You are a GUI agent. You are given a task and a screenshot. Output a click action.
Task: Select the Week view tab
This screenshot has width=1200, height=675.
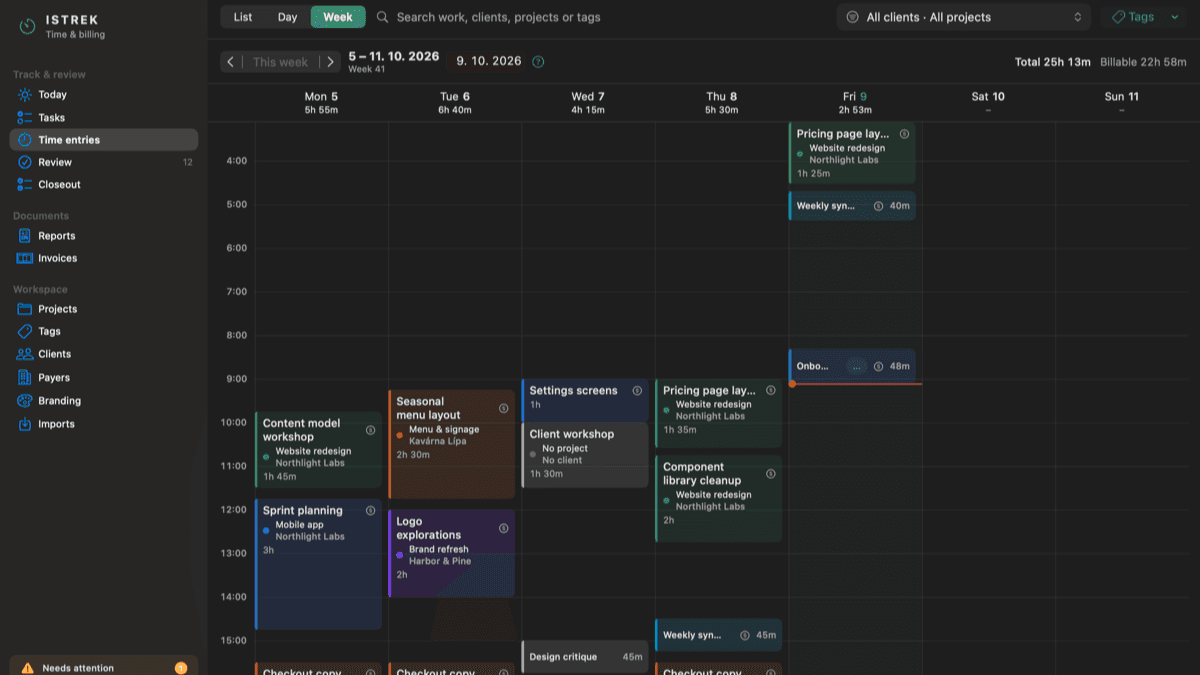coord(338,17)
